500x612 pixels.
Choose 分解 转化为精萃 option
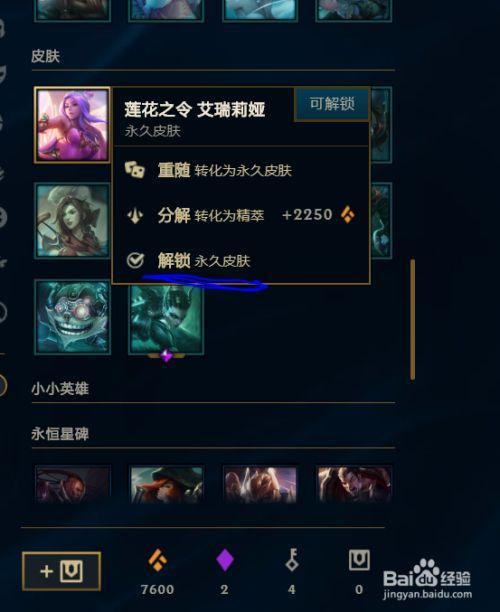(240, 215)
